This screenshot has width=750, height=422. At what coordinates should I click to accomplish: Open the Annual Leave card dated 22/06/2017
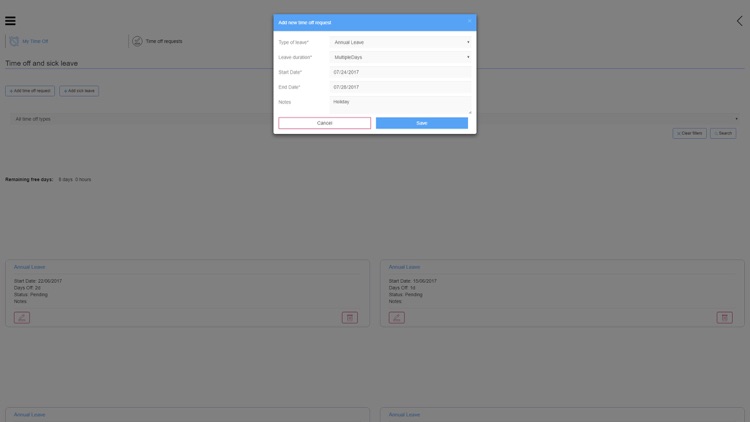coord(188,293)
